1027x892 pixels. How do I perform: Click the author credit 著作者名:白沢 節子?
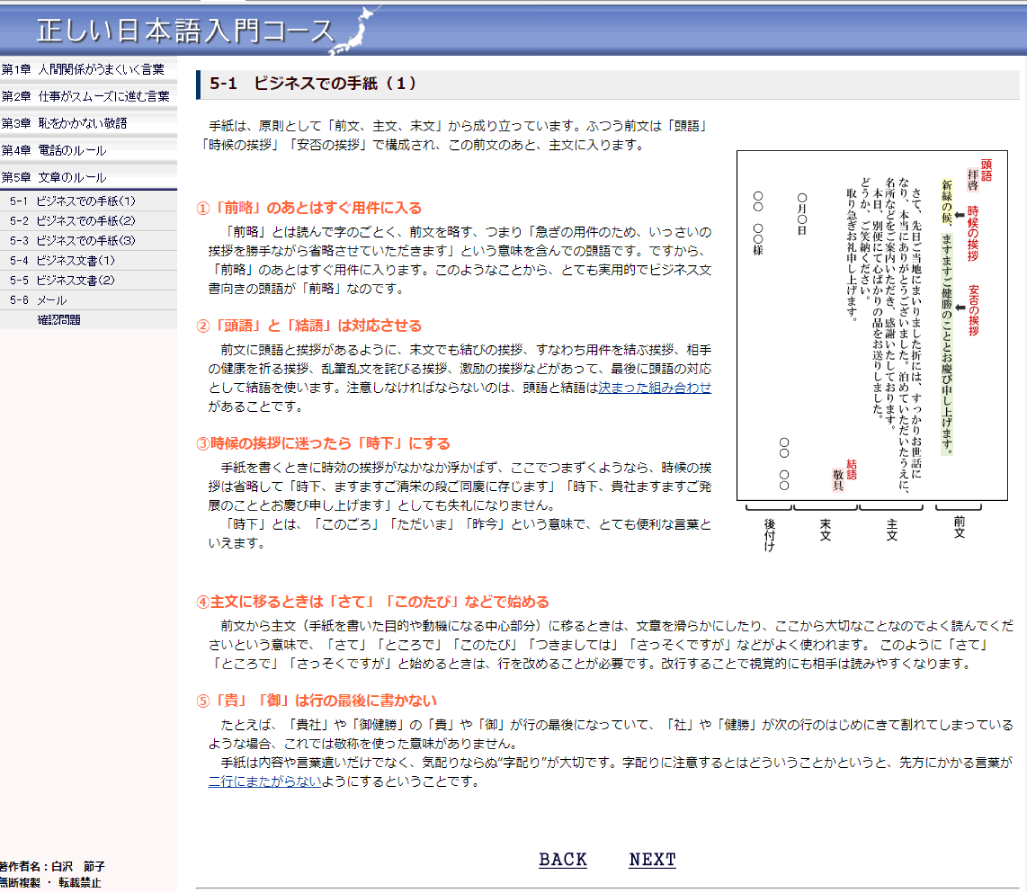[52, 866]
